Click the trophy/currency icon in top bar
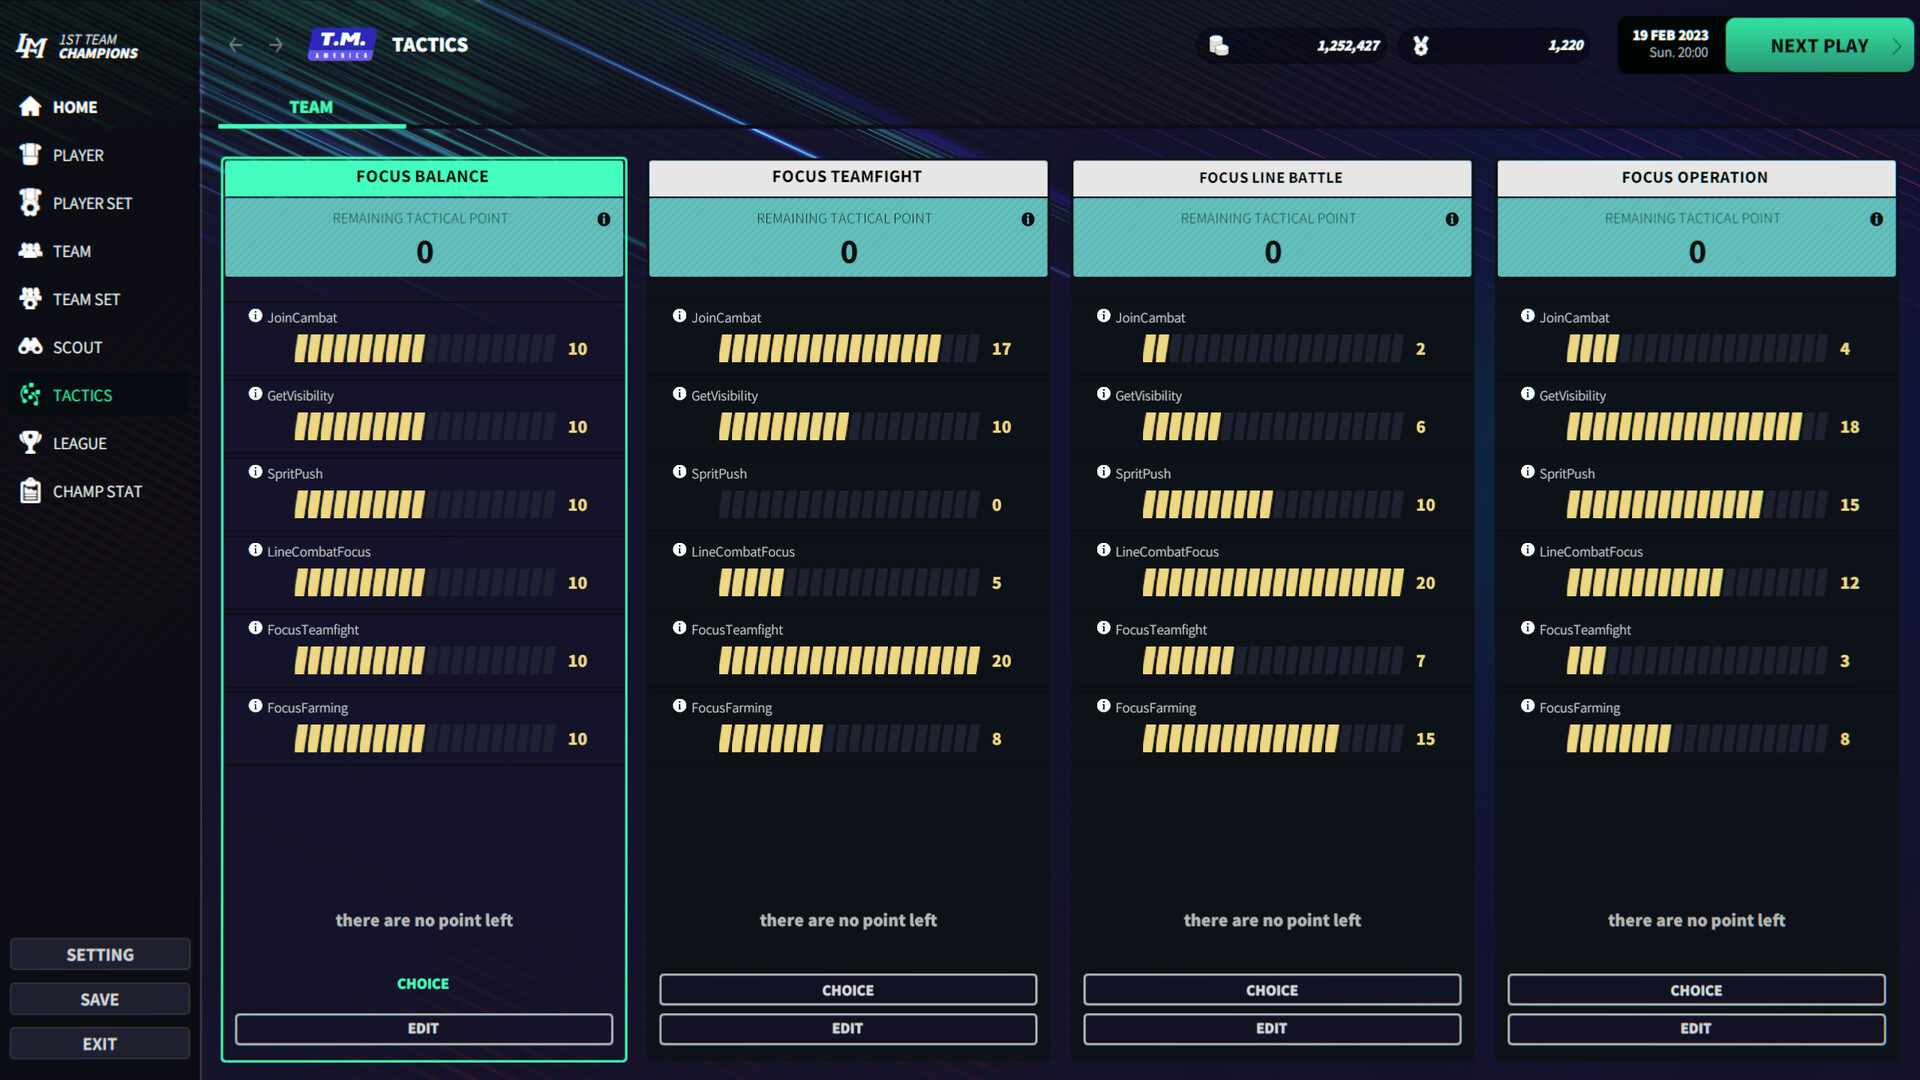This screenshot has height=1080, width=1920. [1422, 45]
